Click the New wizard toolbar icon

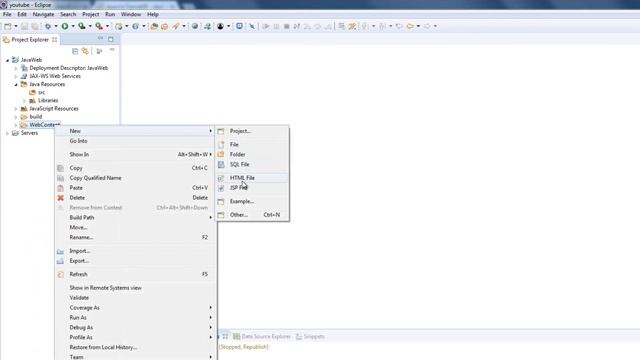tap(7, 26)
